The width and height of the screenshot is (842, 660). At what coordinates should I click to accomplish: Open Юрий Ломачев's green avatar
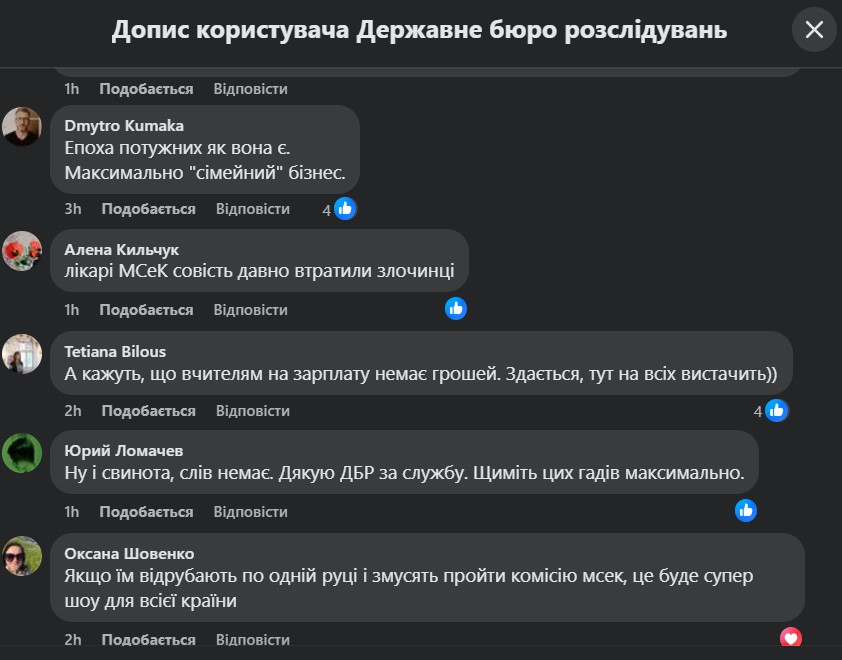22,453
